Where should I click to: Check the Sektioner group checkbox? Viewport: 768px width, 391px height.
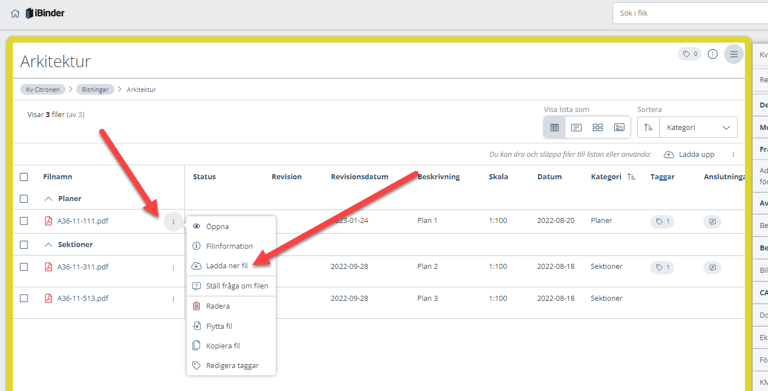(x=24, y=244)
